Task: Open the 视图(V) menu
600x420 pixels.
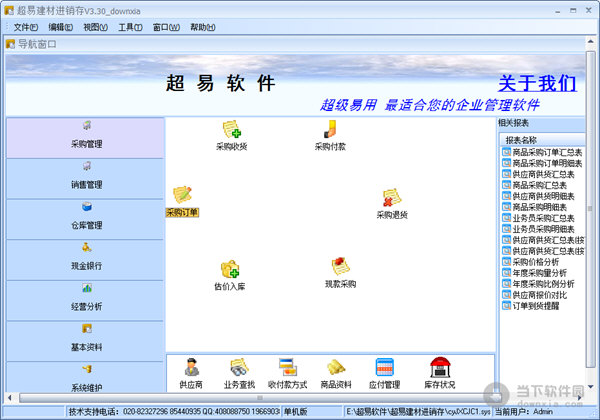Action: pyautogui.click(x=95, y=27)
